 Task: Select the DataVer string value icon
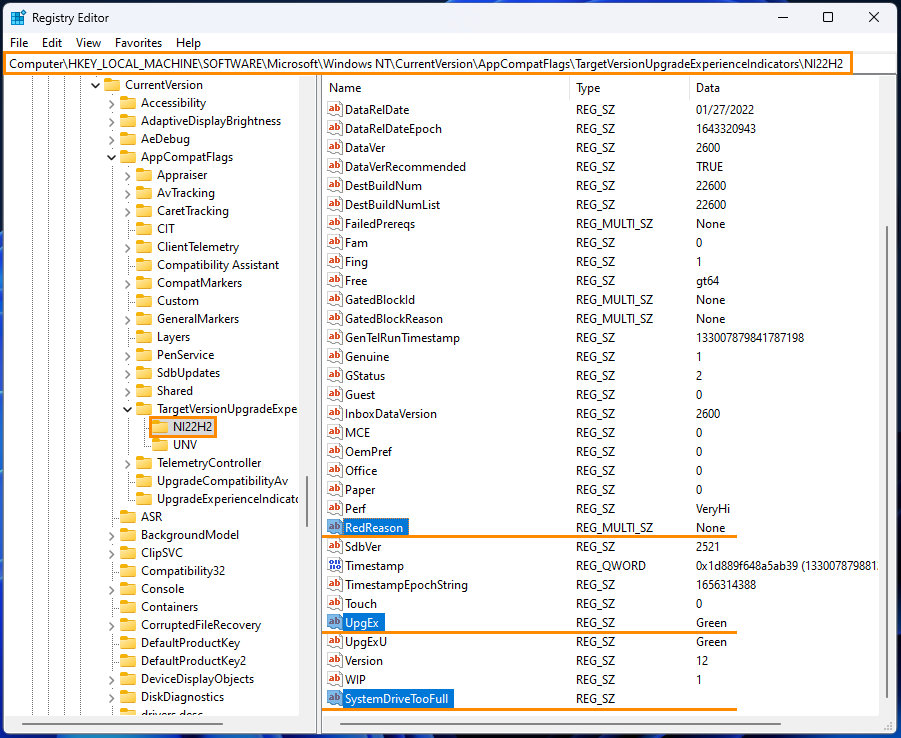pos(334,147)
